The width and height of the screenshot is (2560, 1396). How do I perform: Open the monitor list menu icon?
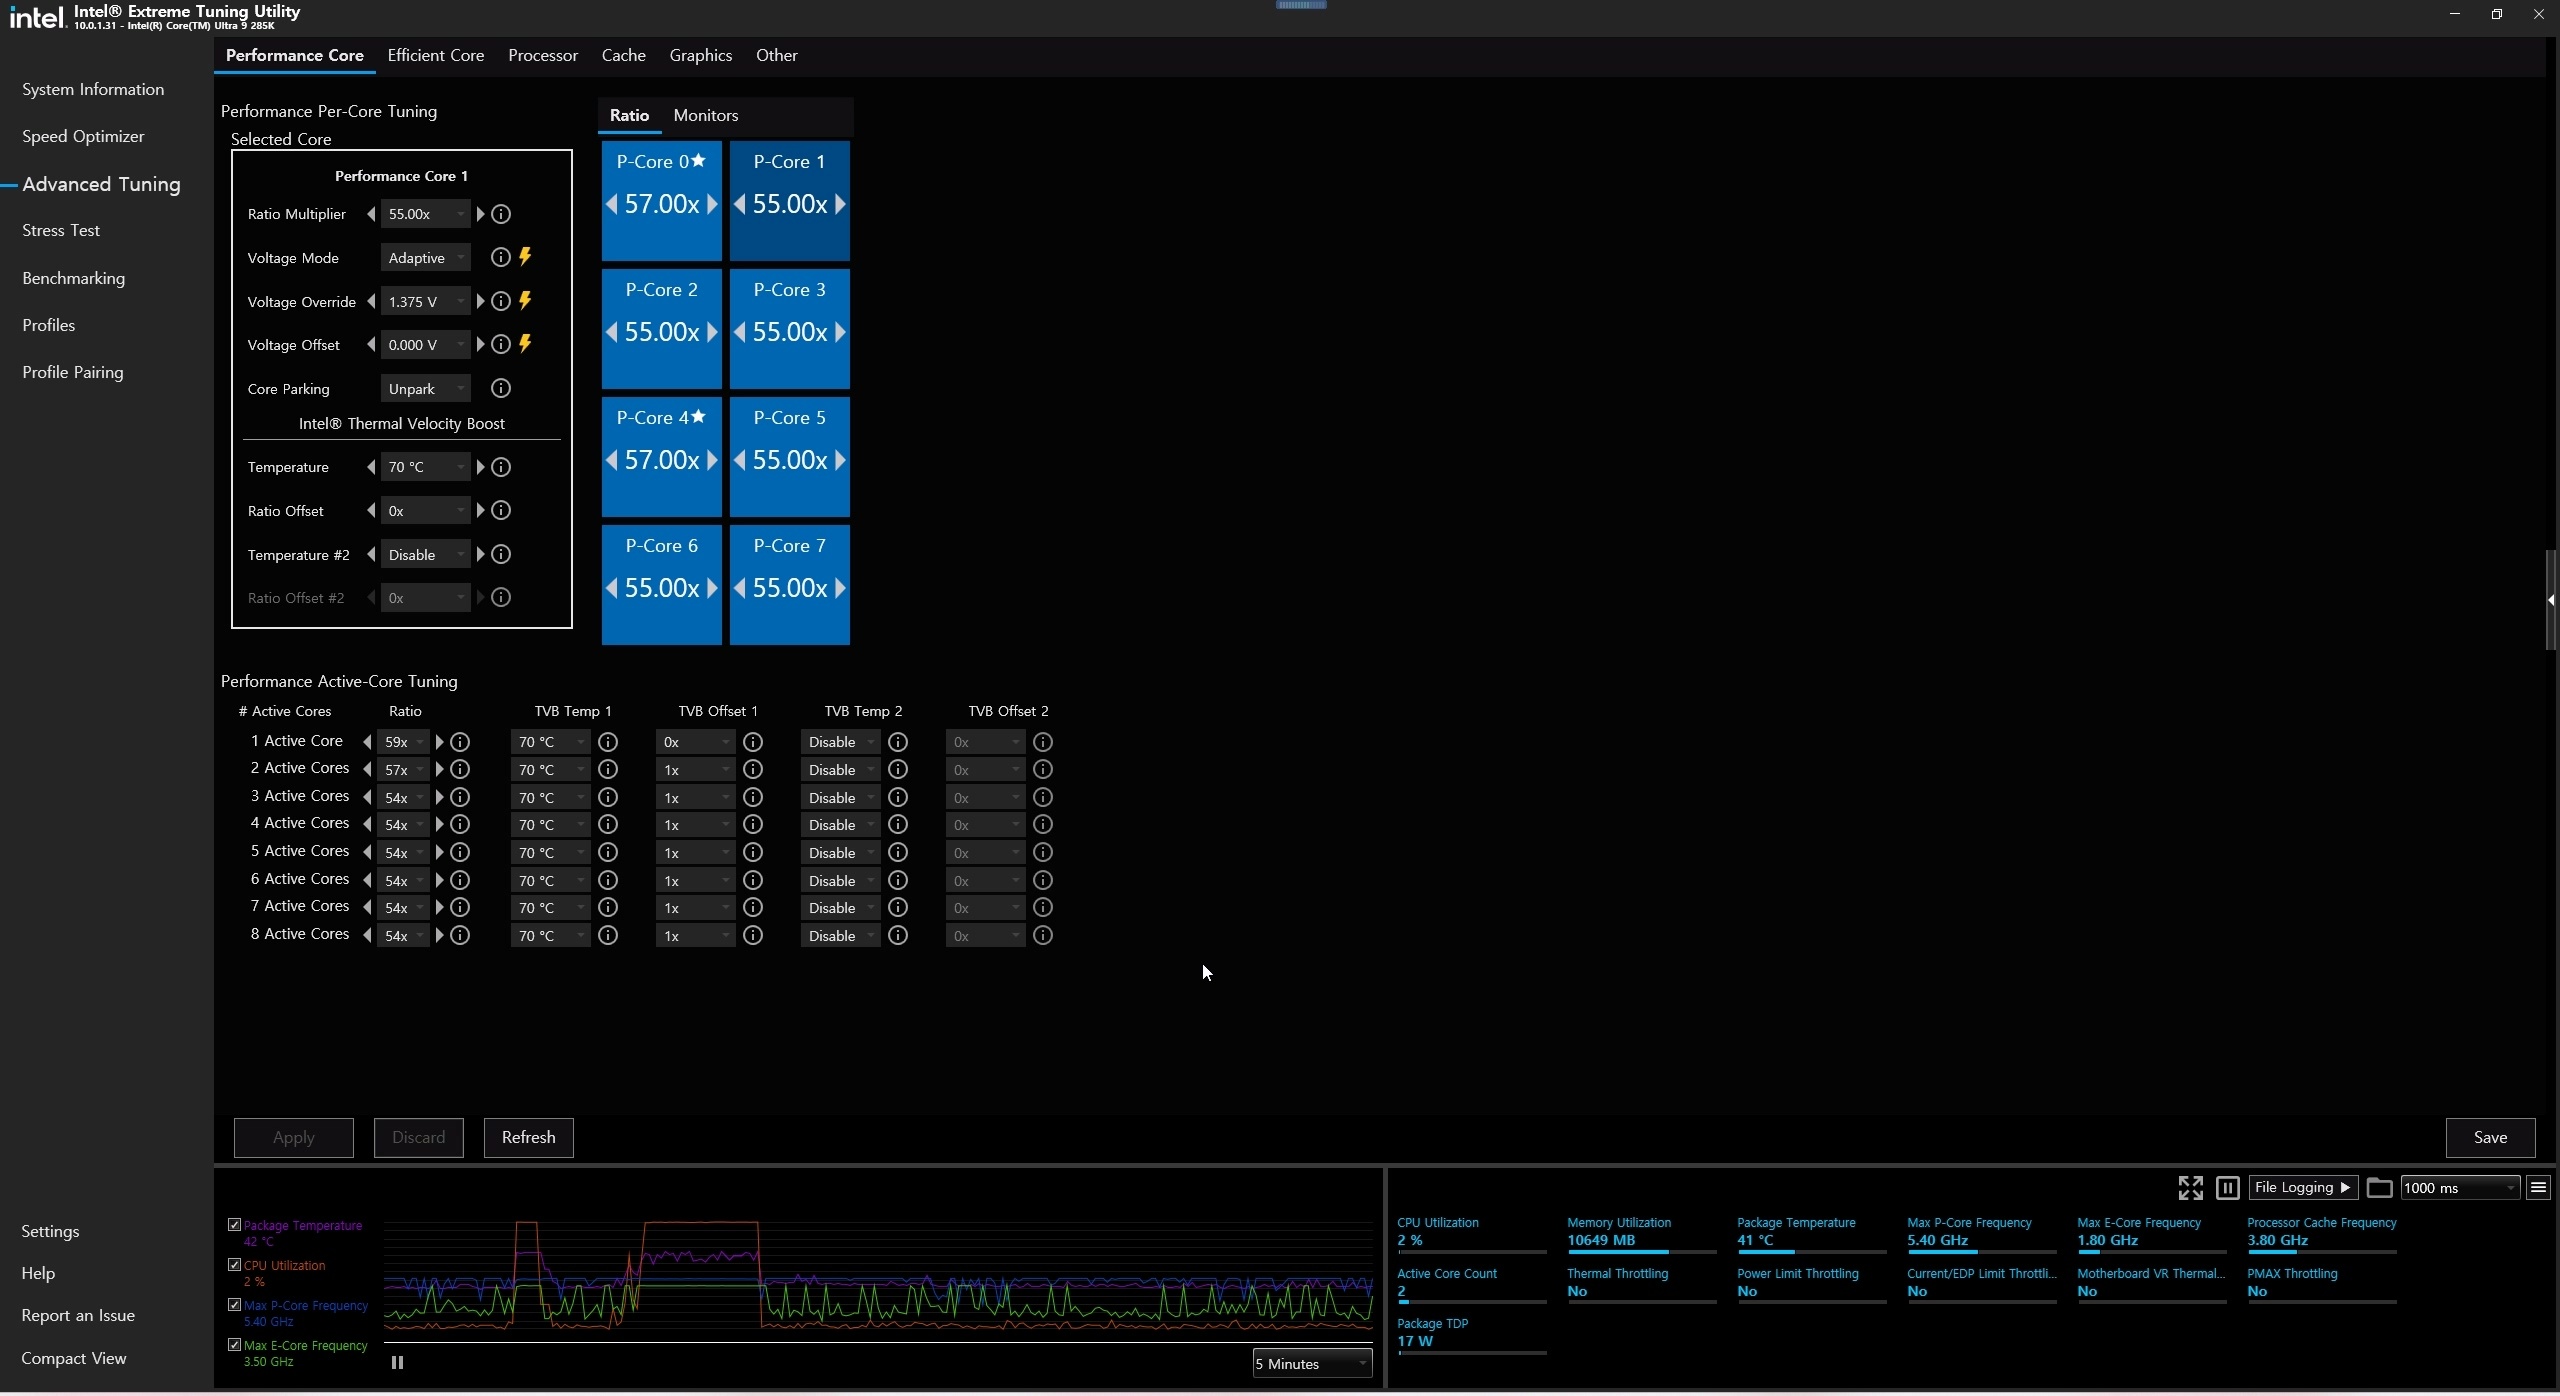(2538, 1187)
